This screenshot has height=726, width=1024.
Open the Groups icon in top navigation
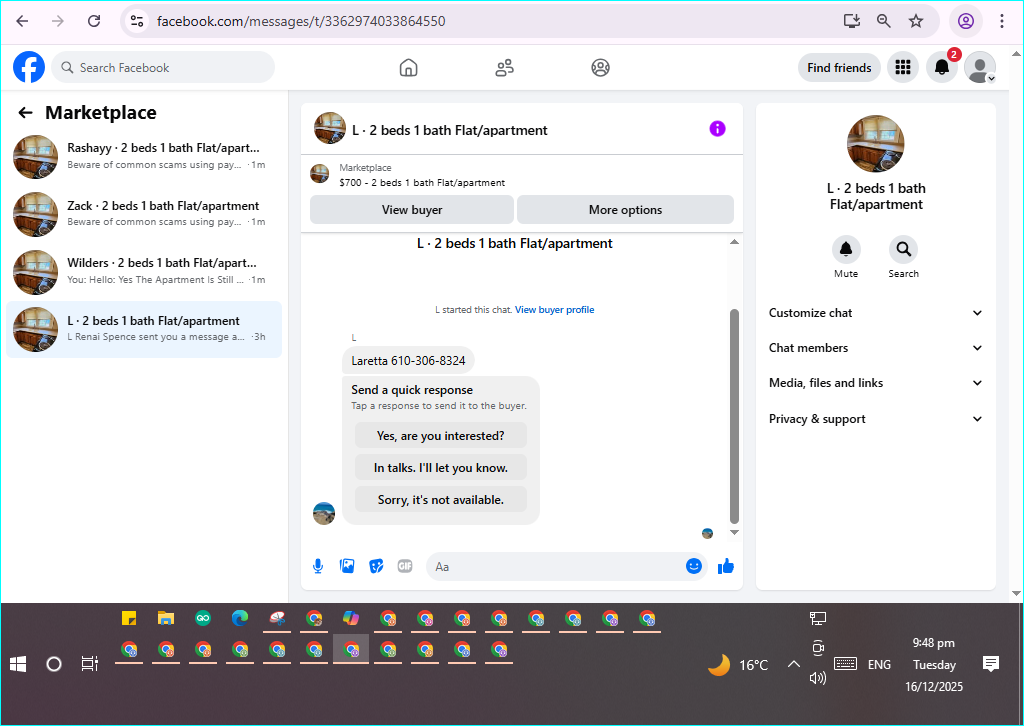point(600,67)
